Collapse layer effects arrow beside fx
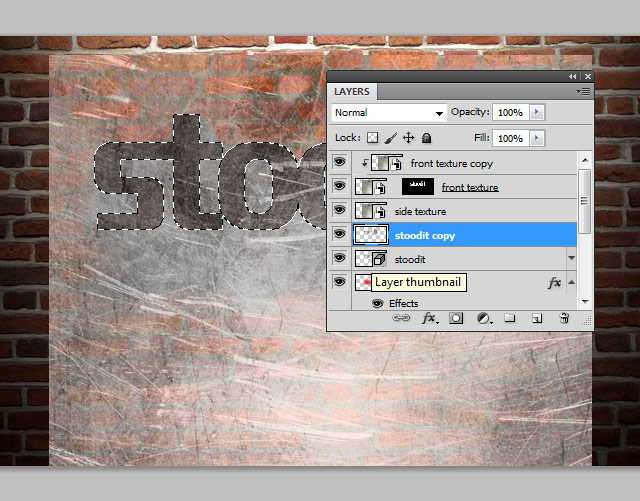 pyautogui.click(x=571, y=282)
